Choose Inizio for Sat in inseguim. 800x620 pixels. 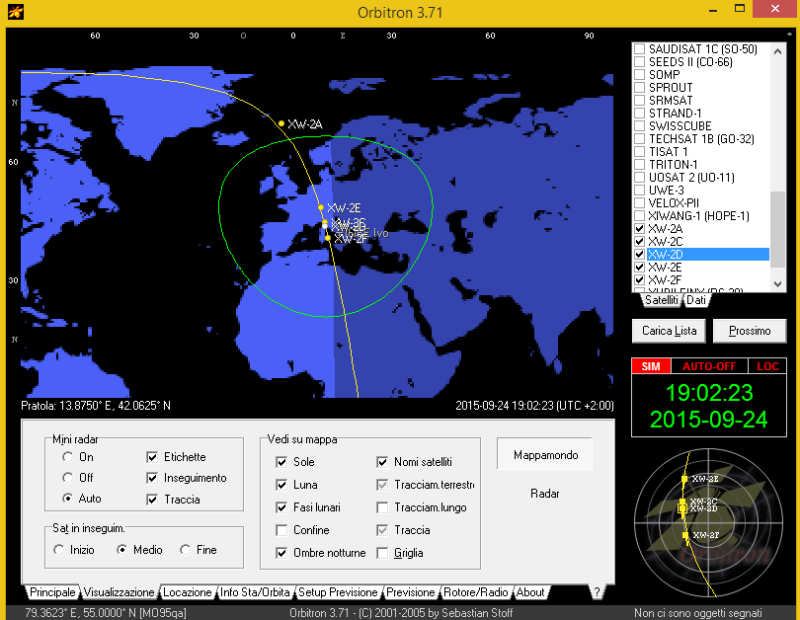coord(58,550)
